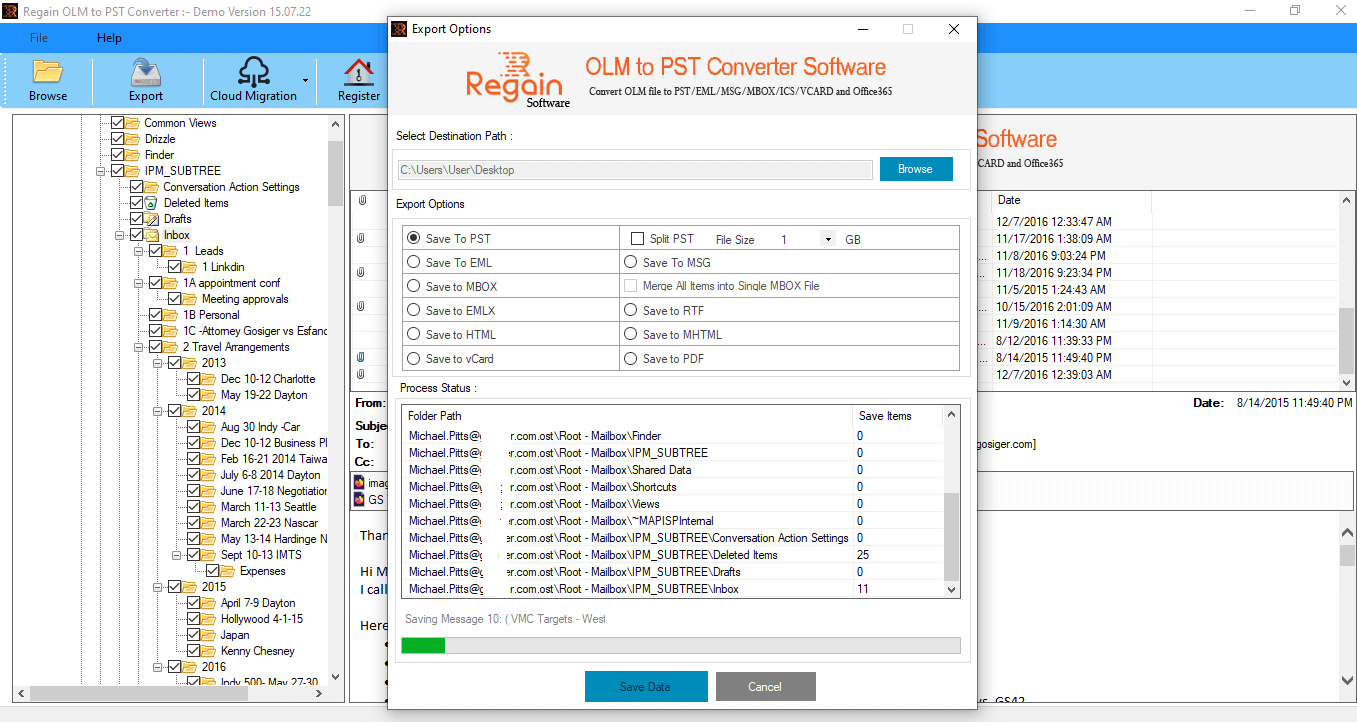The image size is (1357, 722).
Task: Click the Export Options dialog title bar icon
Action: pos(399,29)
